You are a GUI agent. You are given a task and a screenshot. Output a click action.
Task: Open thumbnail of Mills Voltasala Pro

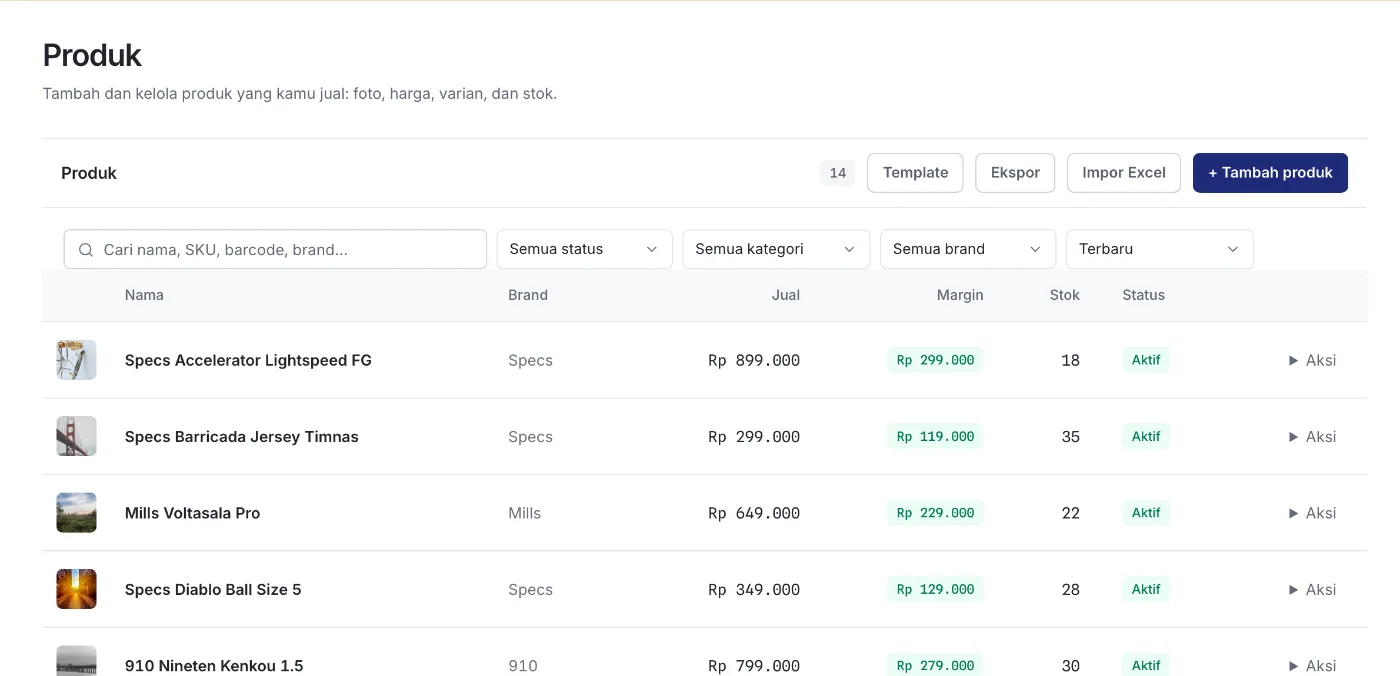[76, 513]
